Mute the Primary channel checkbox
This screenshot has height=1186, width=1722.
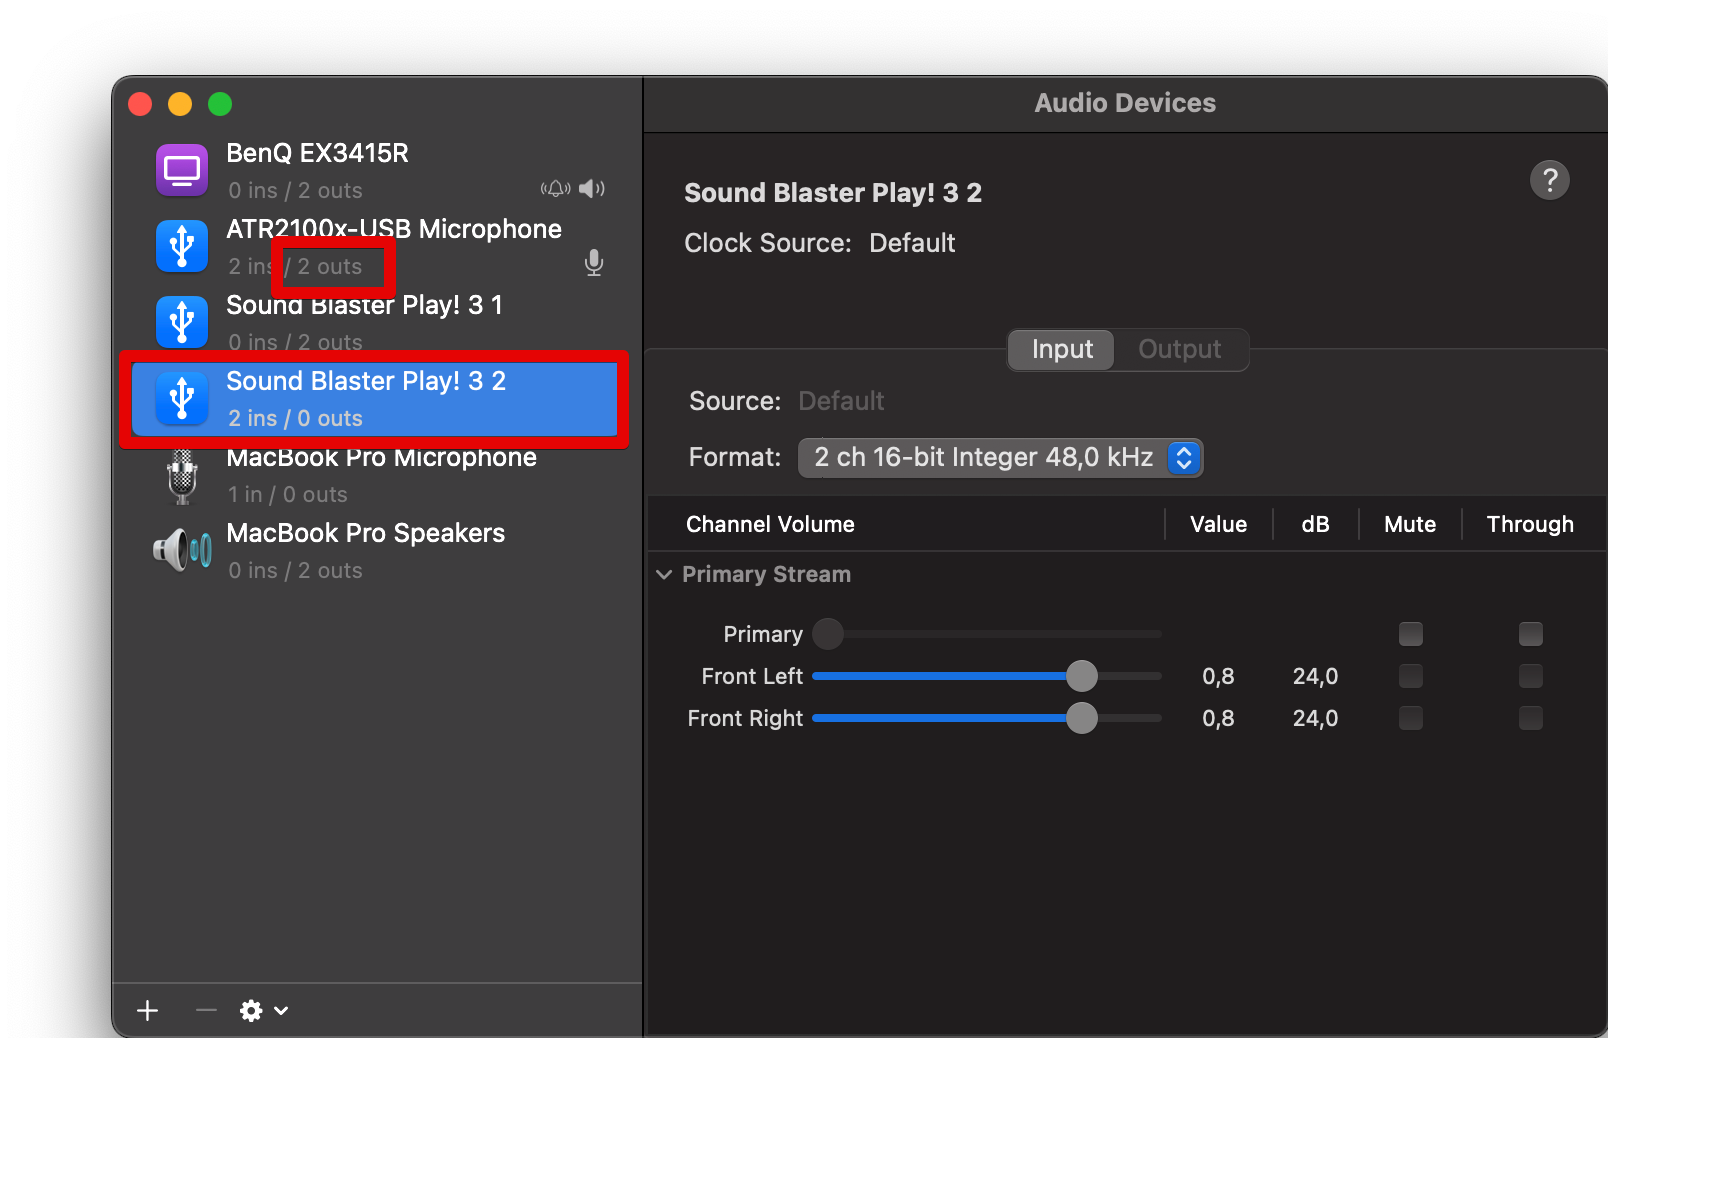point(1410,634)
